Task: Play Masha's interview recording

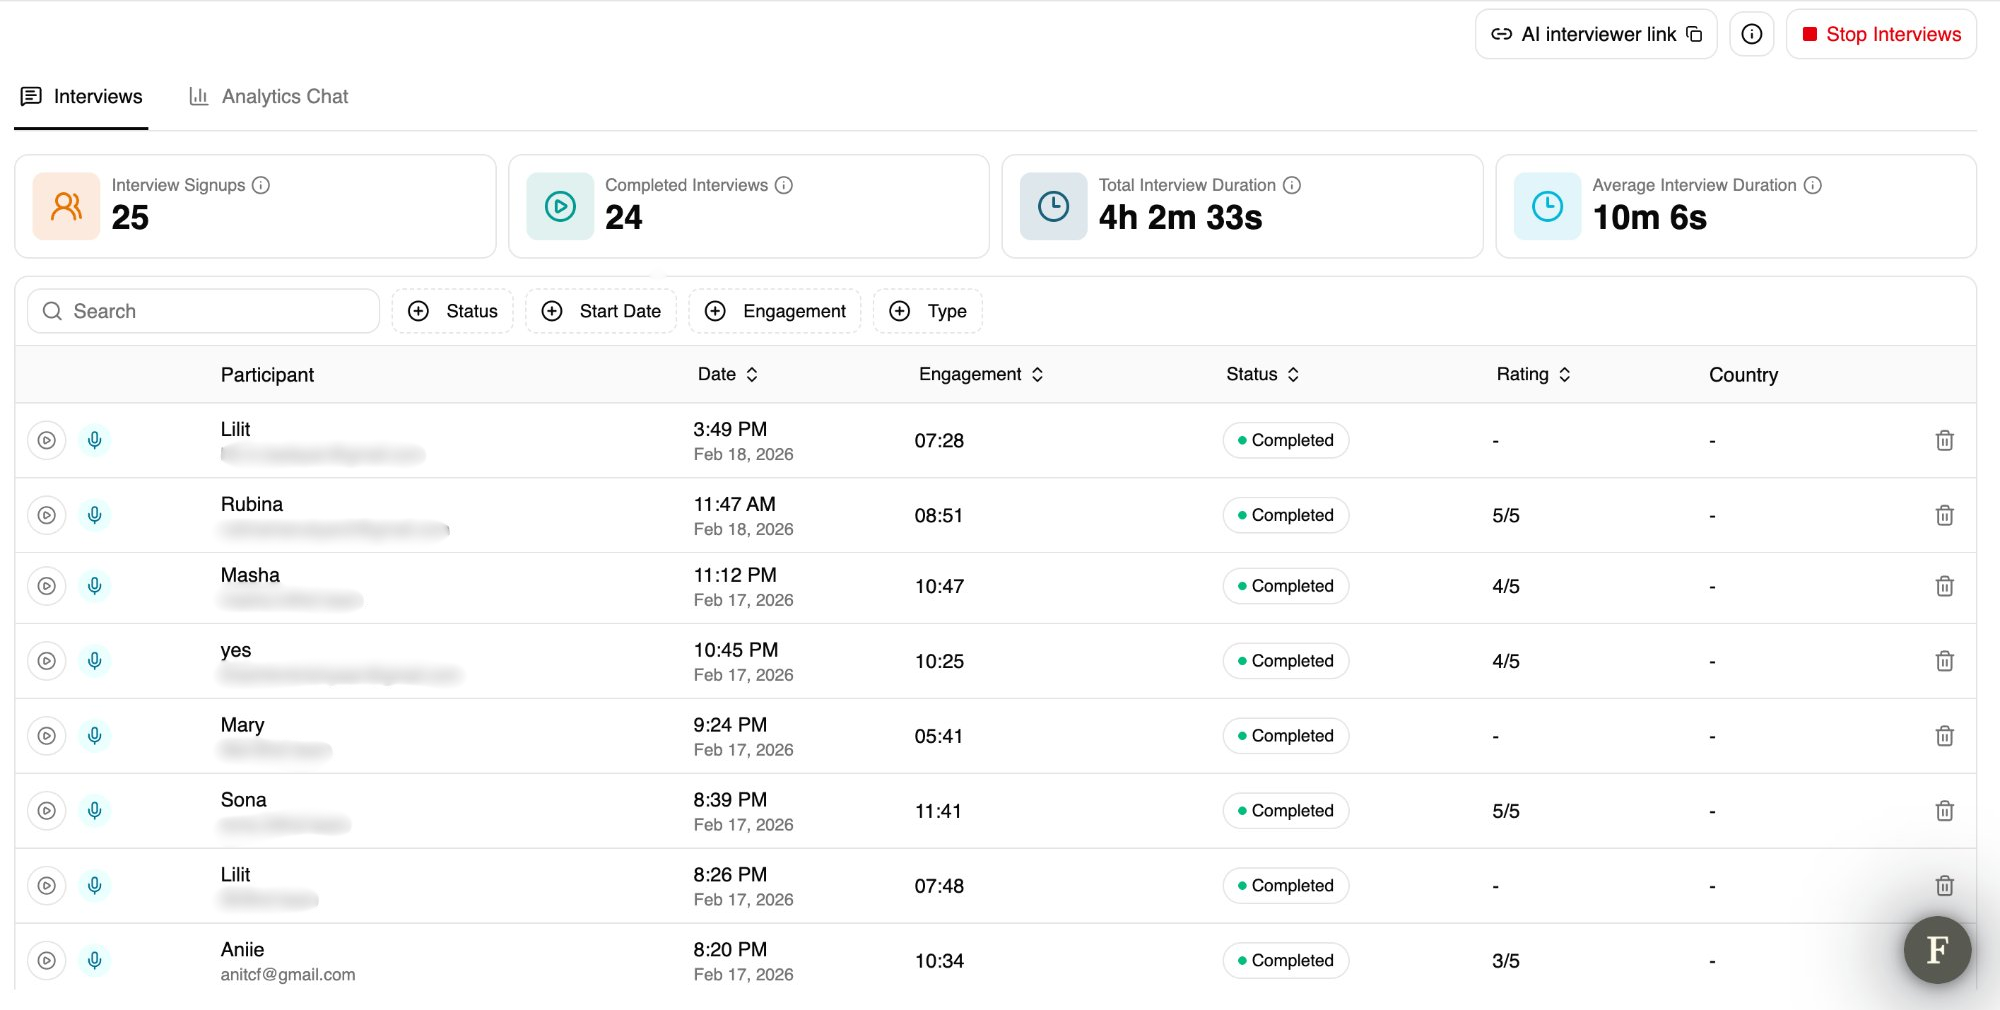Action: [x=46, y=586]
